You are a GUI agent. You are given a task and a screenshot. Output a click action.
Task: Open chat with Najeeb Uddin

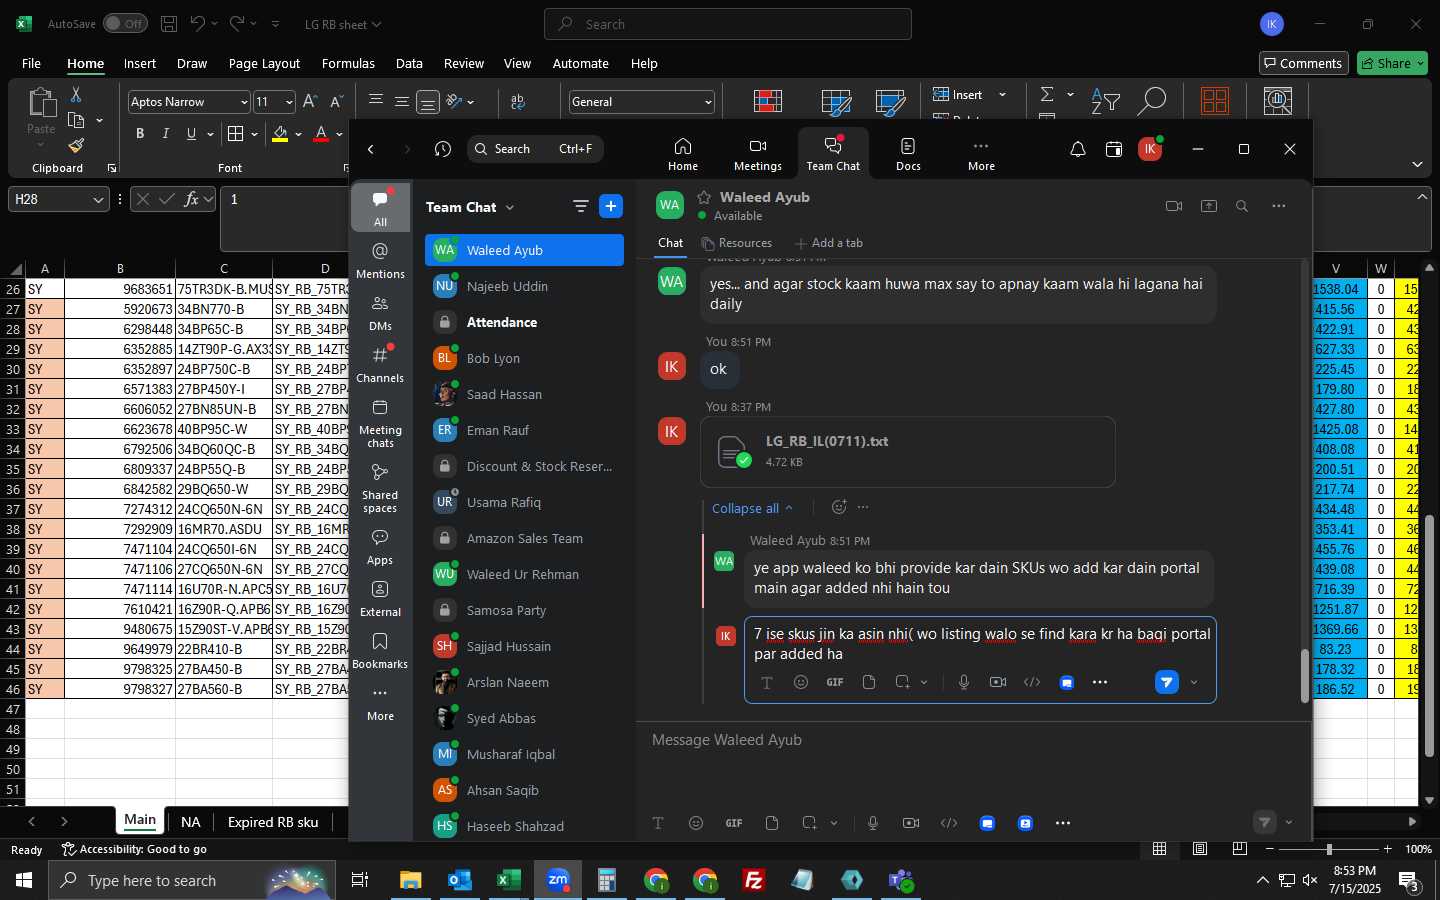point(524,286)
